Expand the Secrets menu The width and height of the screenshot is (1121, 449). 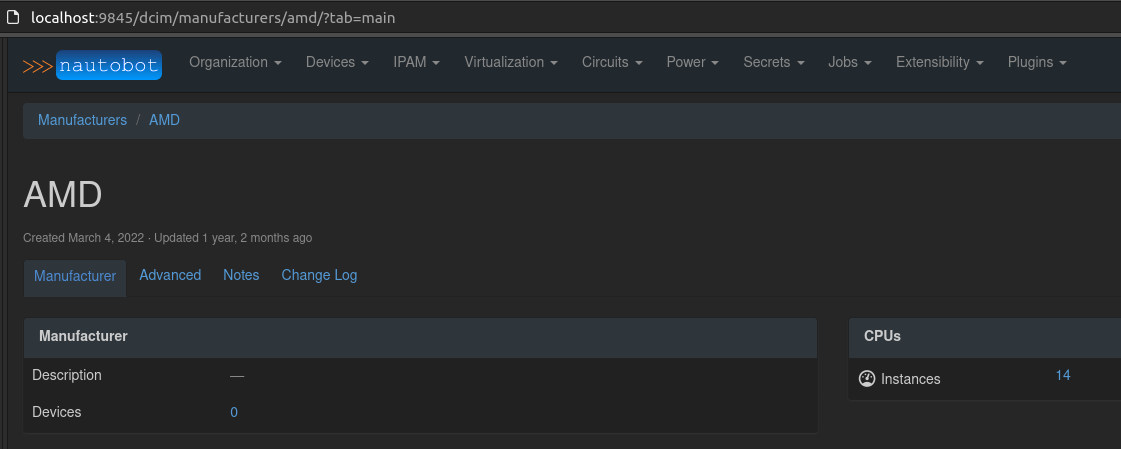[x=774, y=62]
